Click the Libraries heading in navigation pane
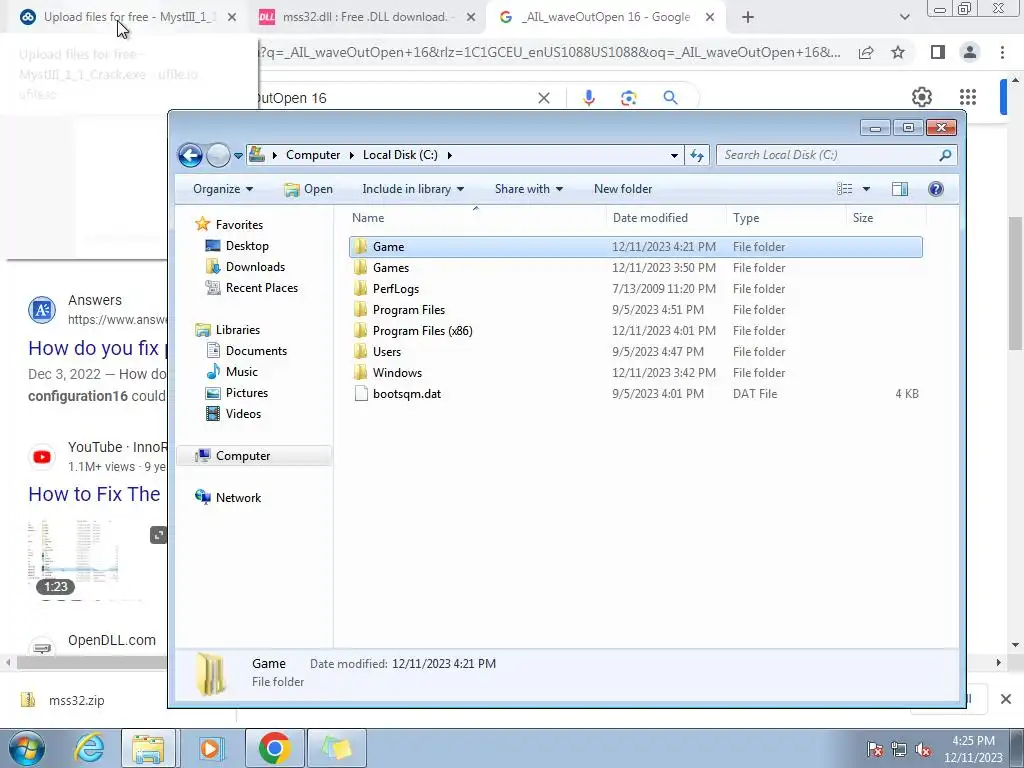The width and height of the screenshot is (1024, 768). pyautogui.click(x=228, y=330)
